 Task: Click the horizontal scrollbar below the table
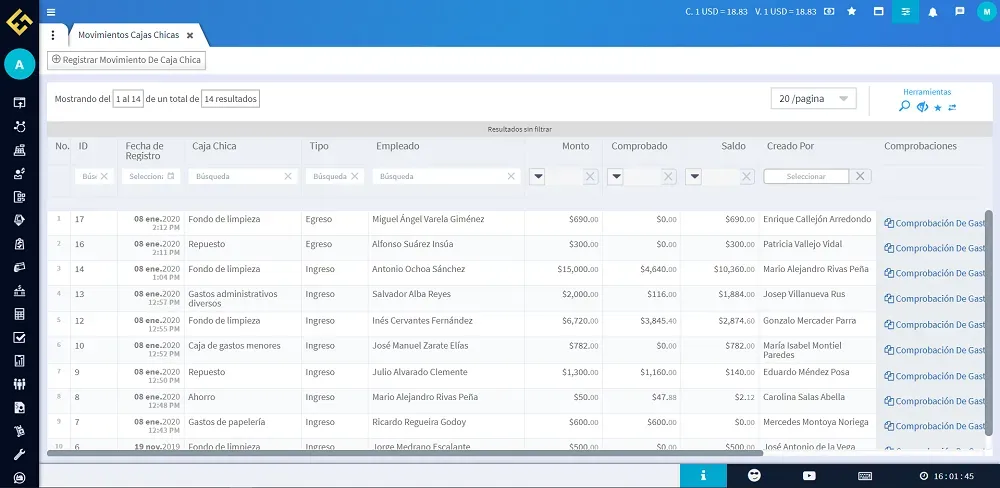[x=400, y=453]
